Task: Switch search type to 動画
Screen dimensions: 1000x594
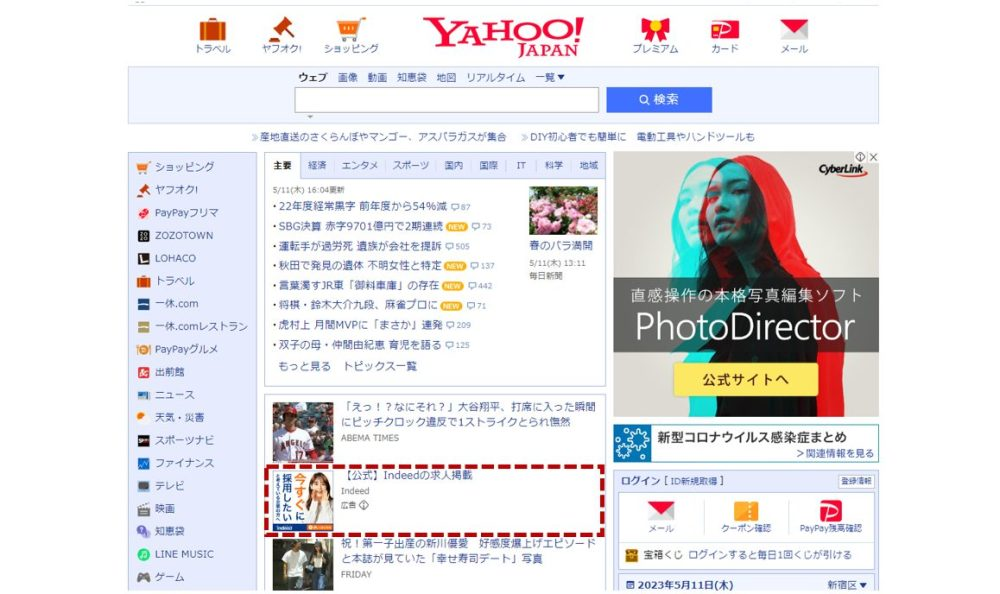Action: pos(377,77)
